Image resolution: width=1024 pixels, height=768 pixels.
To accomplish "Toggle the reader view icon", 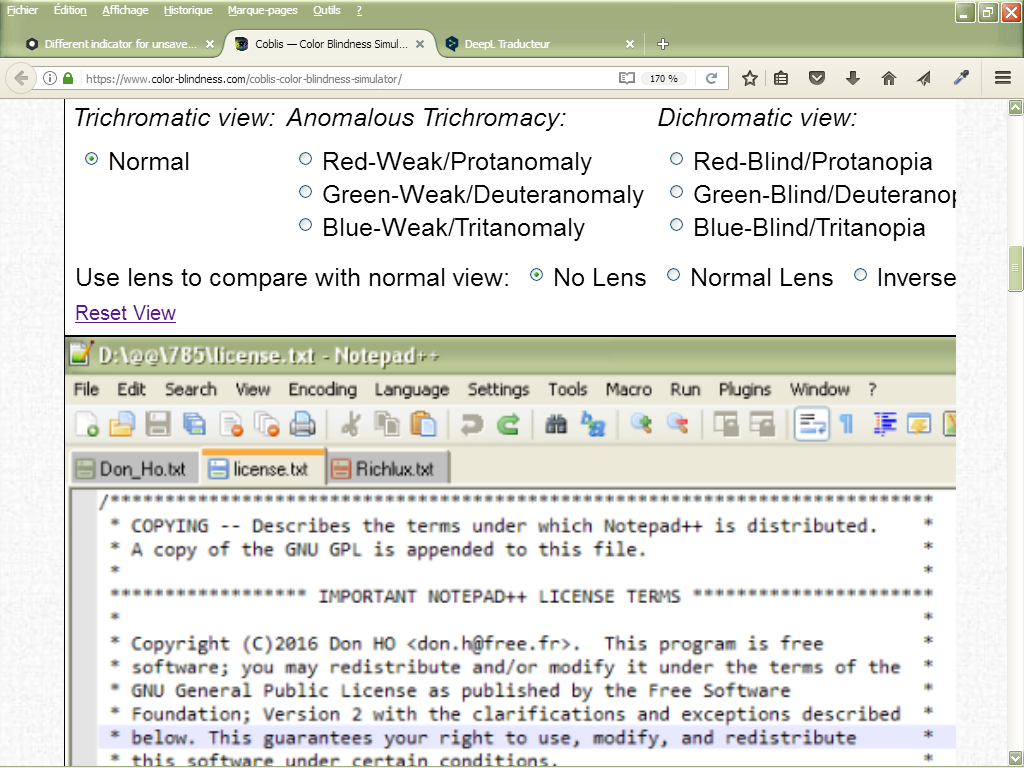I will point(627,78).
